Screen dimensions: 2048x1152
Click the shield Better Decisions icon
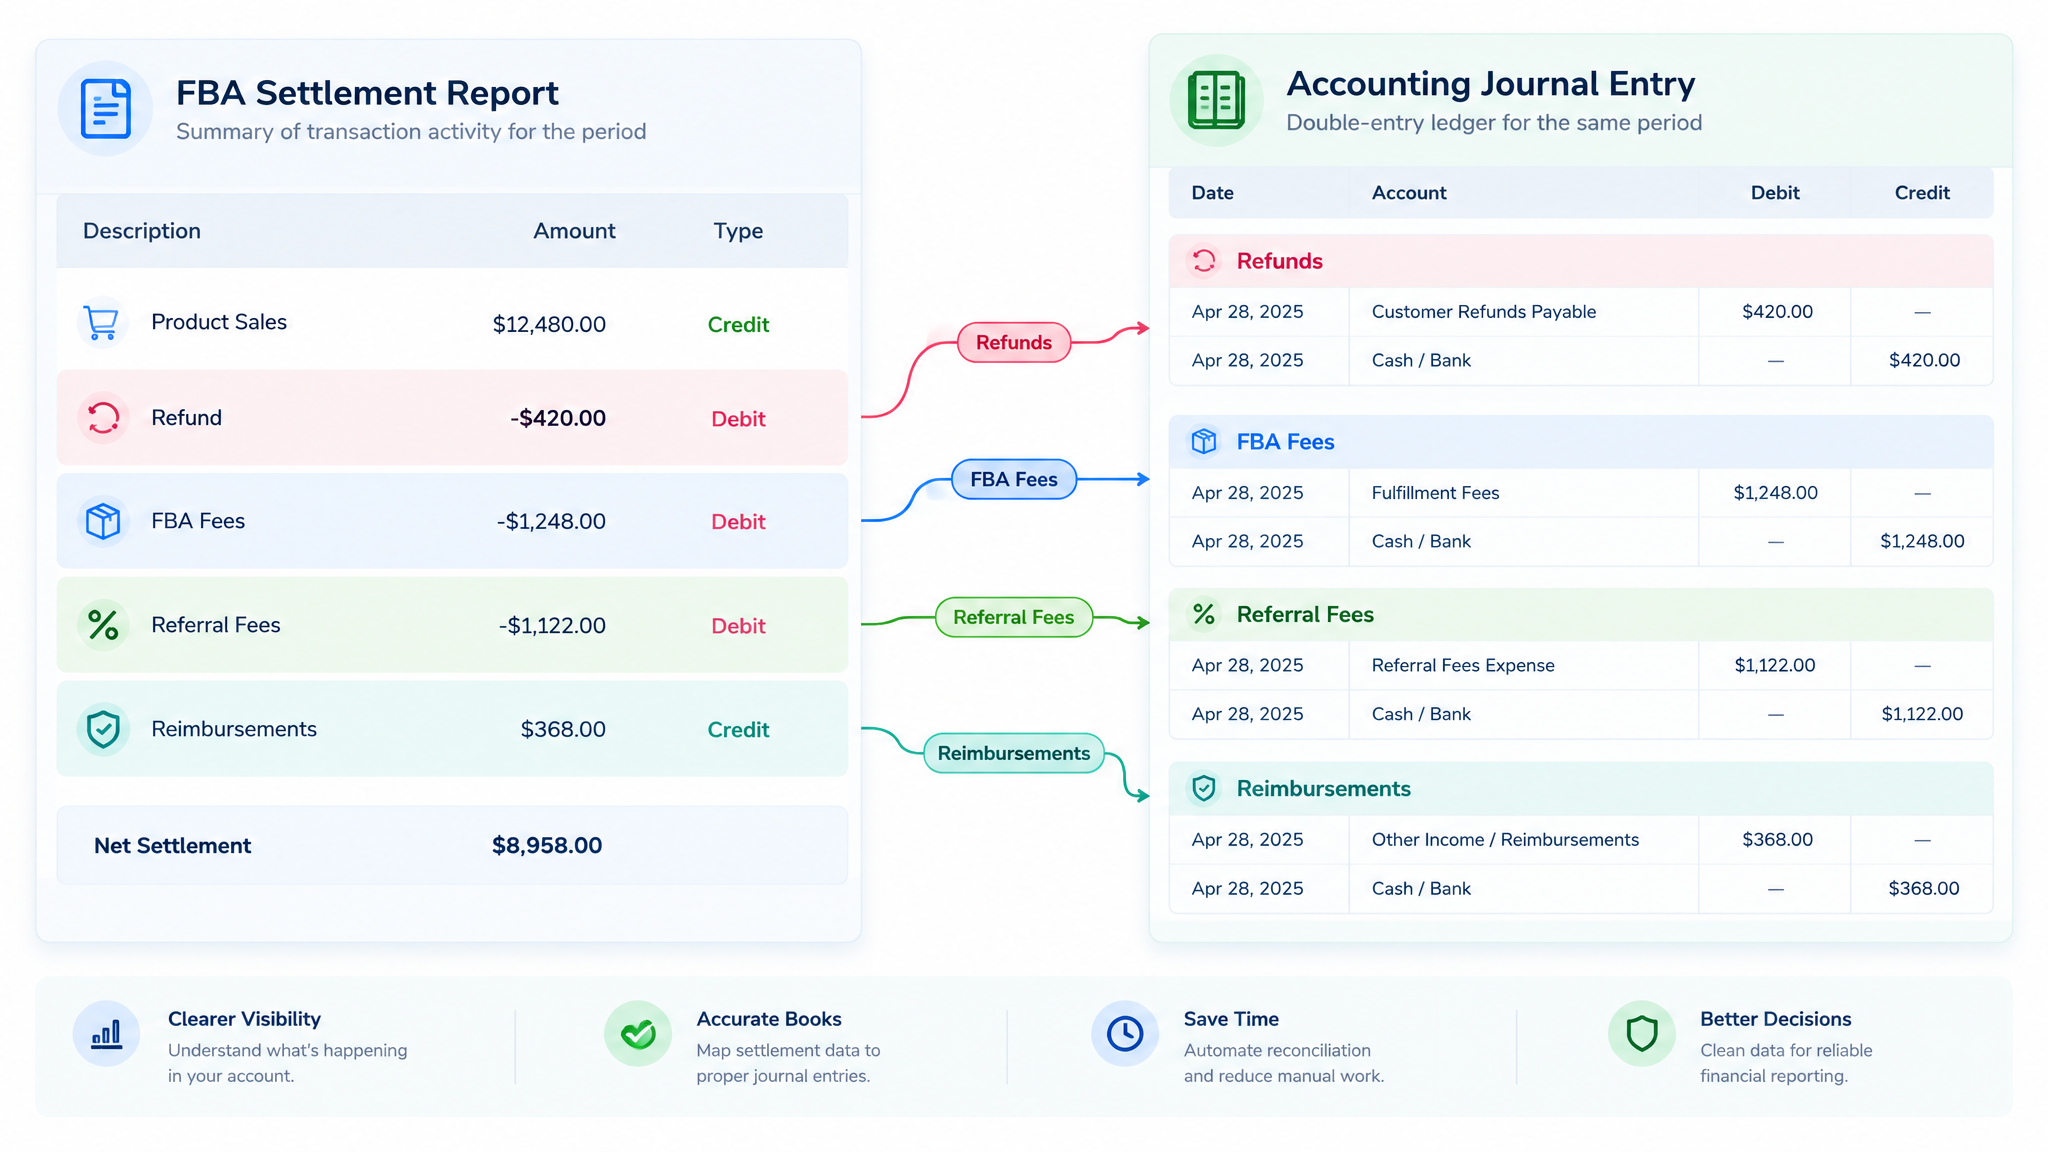click(x=1642, y=1033)
